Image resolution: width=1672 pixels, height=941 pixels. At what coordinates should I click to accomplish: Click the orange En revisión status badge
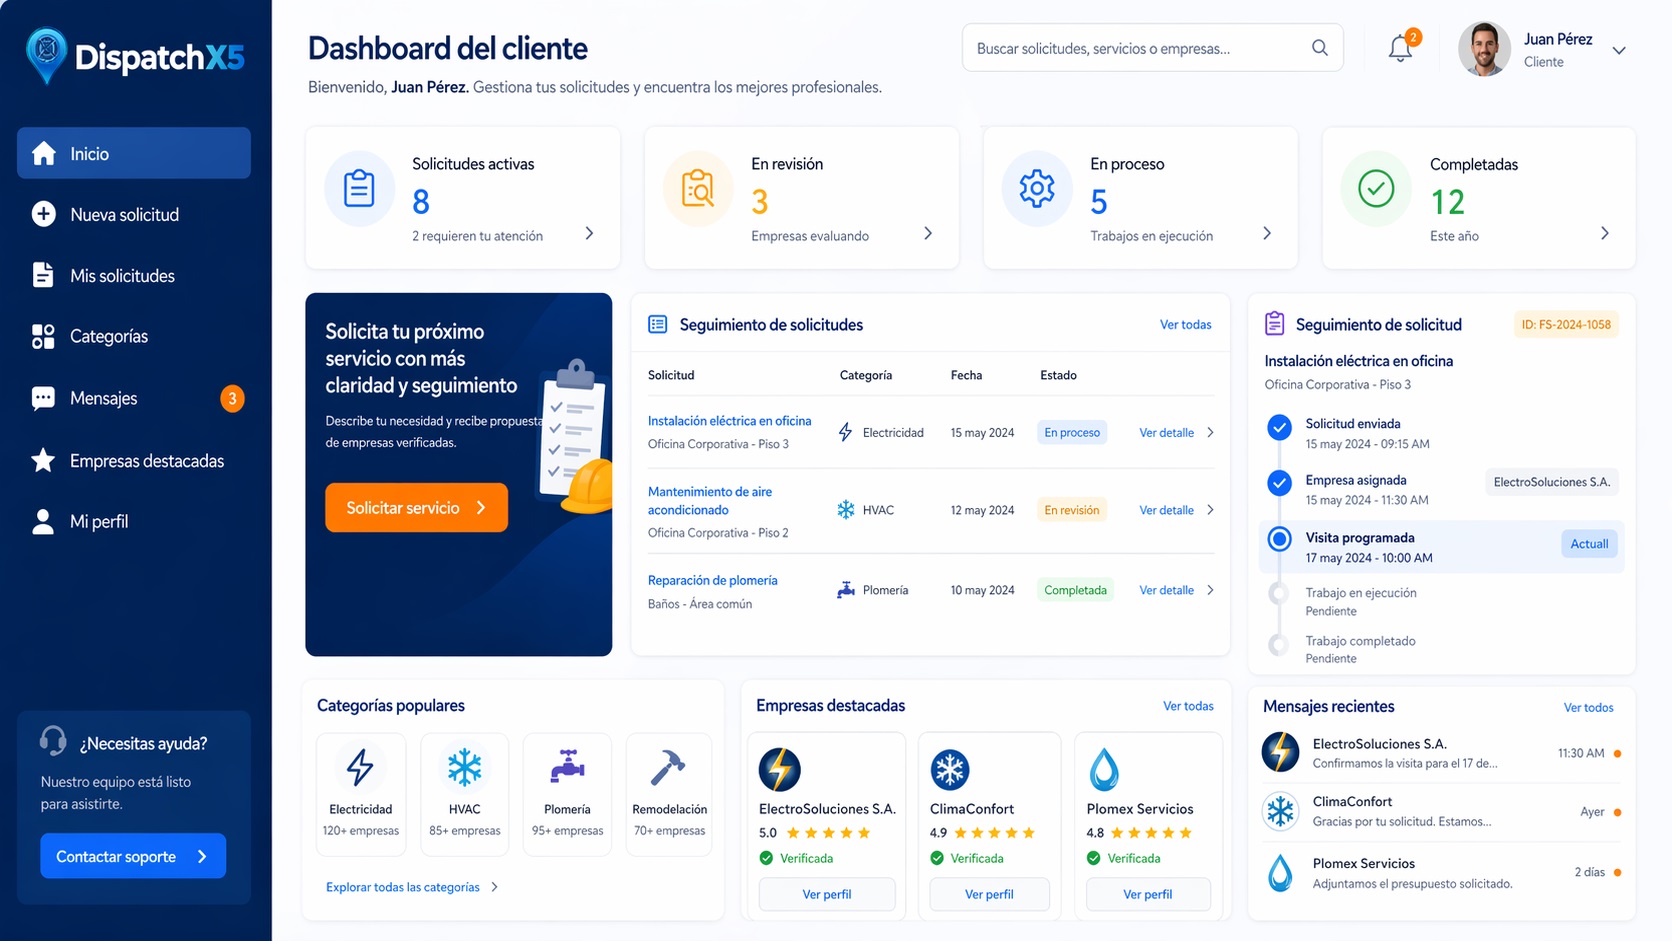(x=1071, y=510)
